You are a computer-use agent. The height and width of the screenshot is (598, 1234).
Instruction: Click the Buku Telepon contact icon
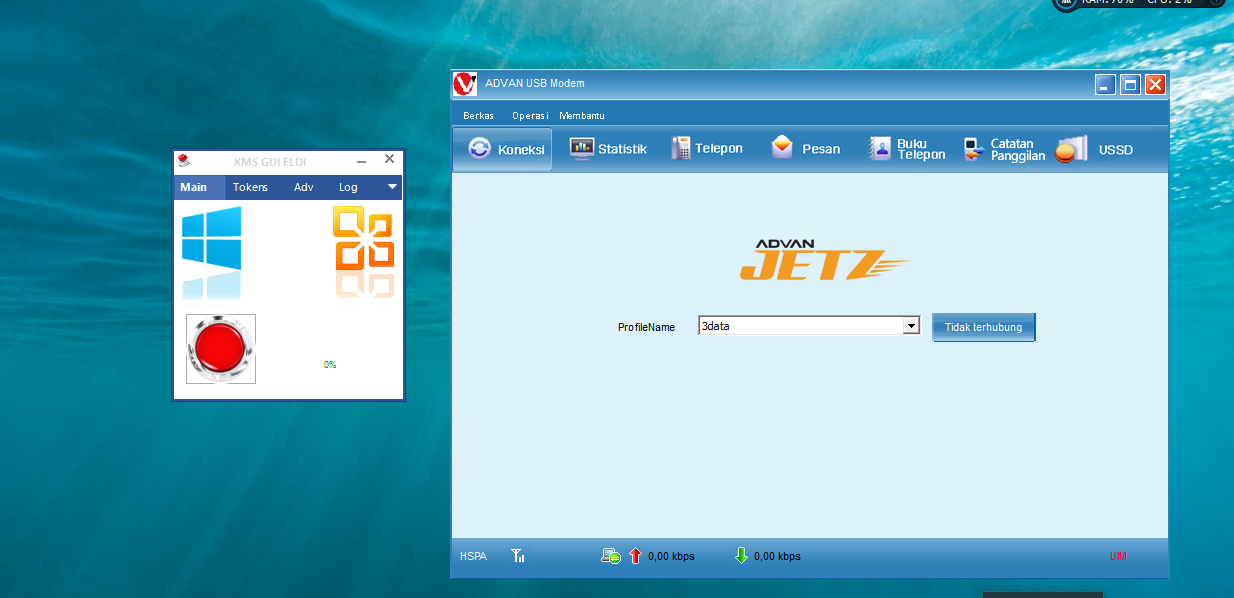coord(879,149)
